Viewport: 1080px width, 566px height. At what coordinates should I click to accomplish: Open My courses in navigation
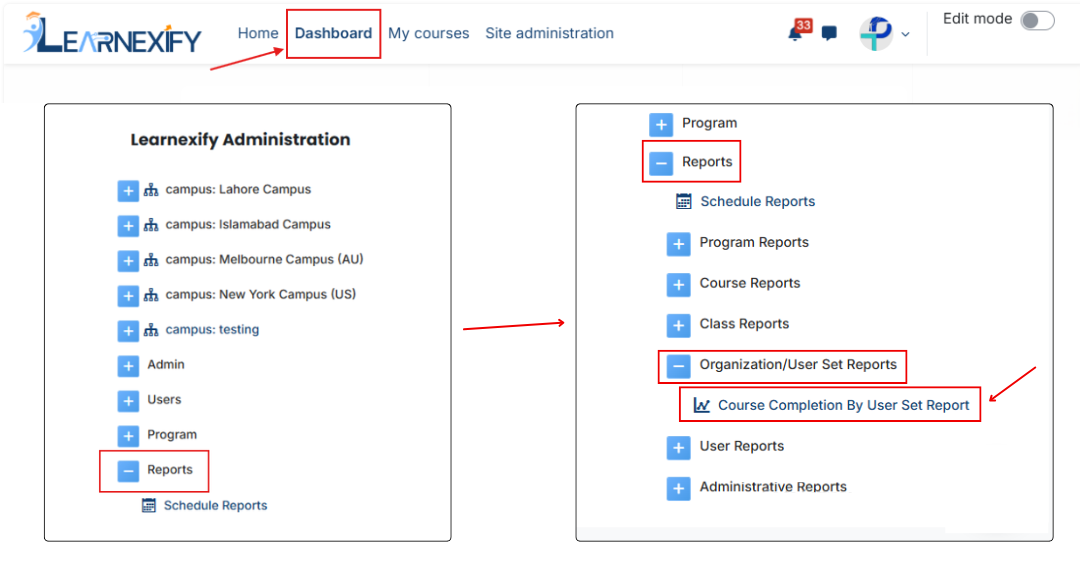[428, 34]
